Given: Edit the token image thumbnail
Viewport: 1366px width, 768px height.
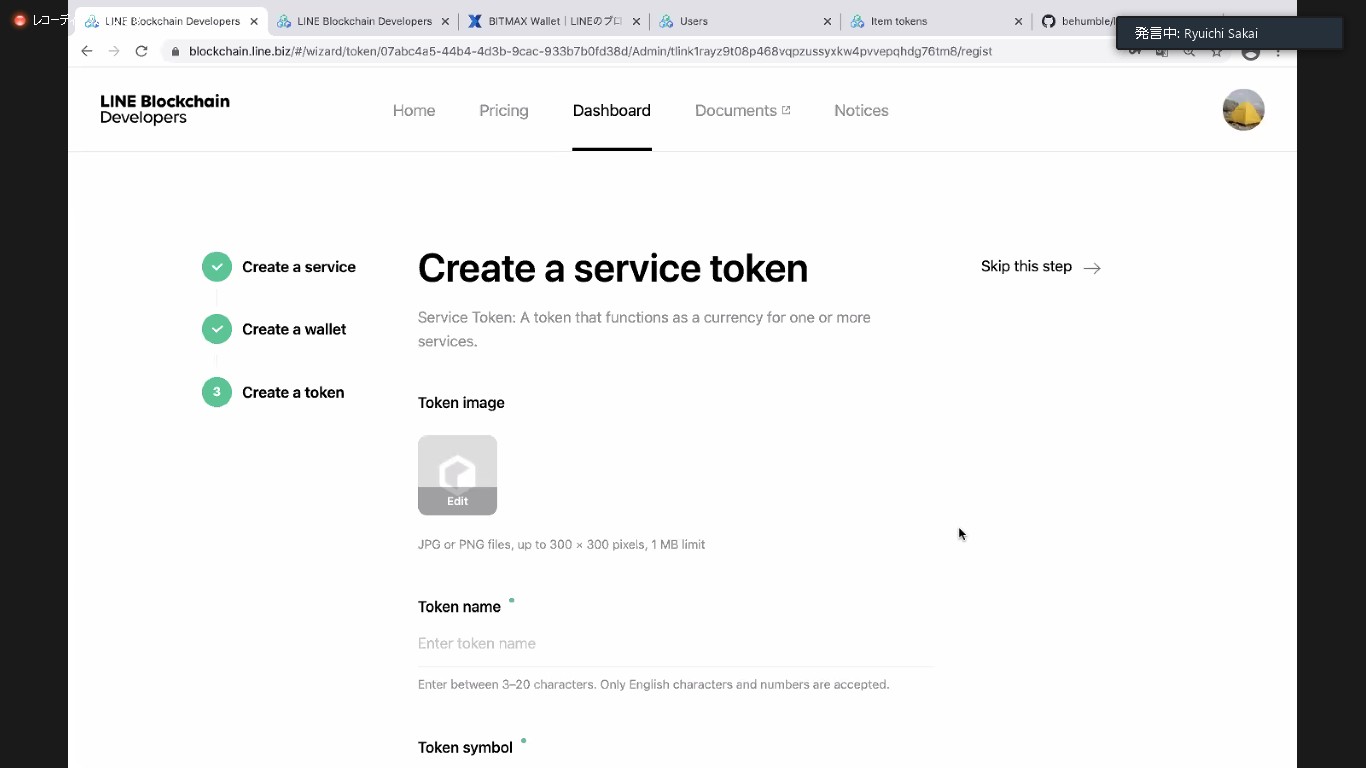Looking at the screenshot, I should 457,474.
